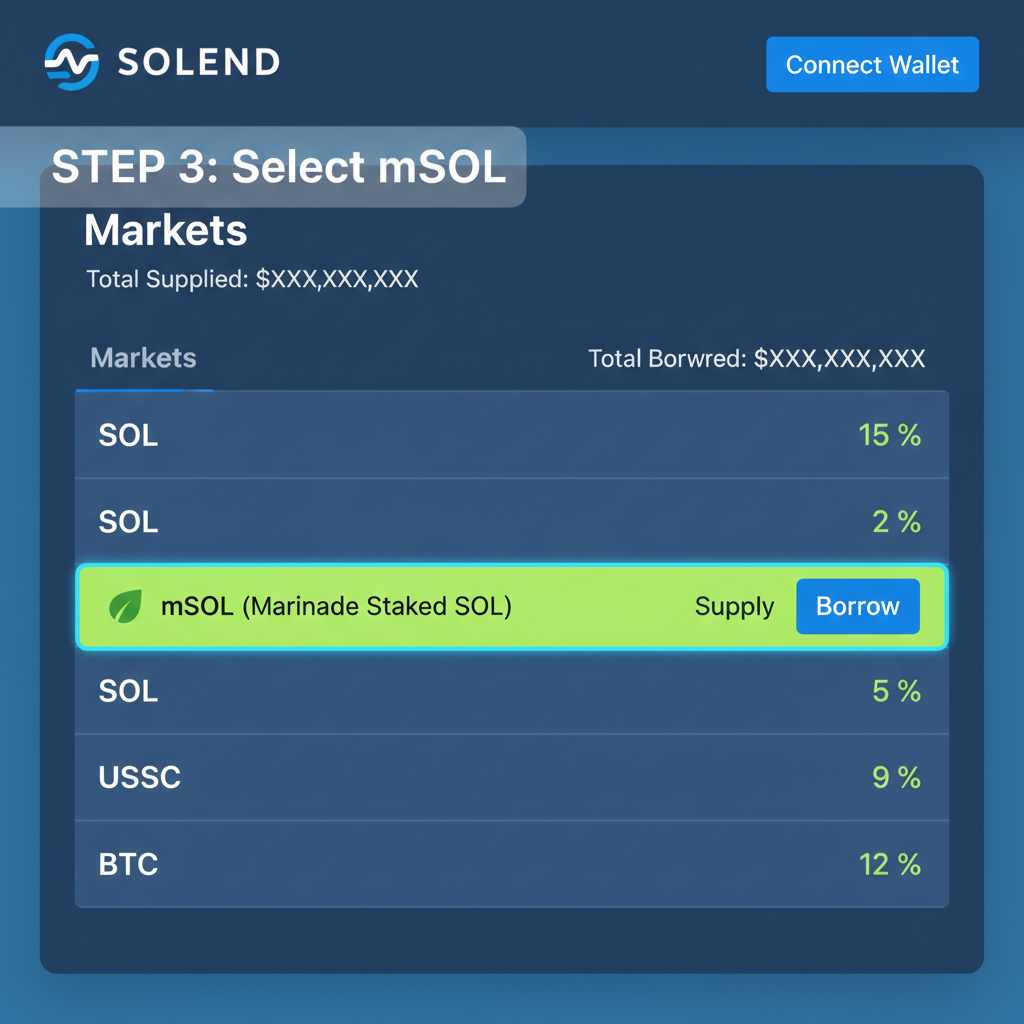
Task: Click the Total Borrowed amount text
Action: click(x=756, y=358)
